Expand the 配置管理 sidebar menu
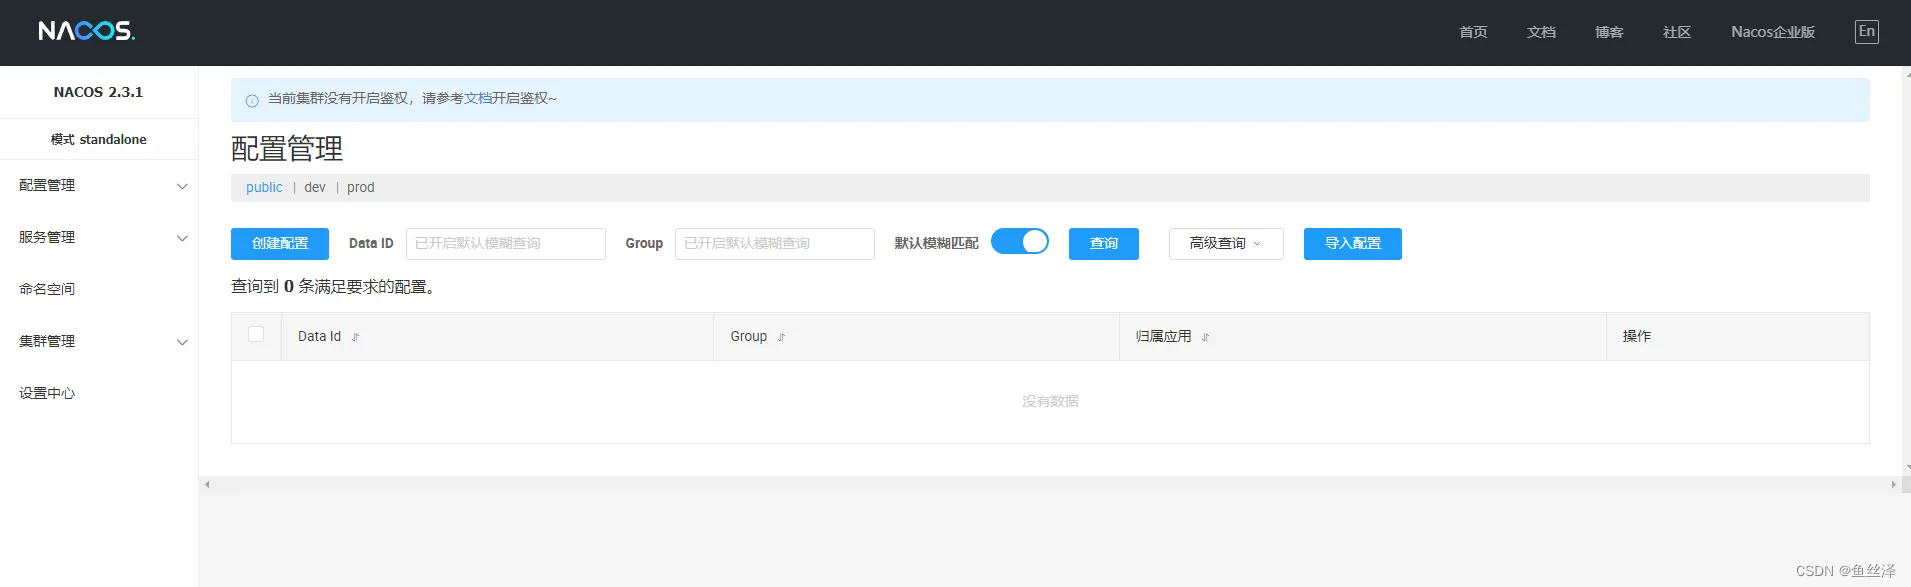 (99, 186)
